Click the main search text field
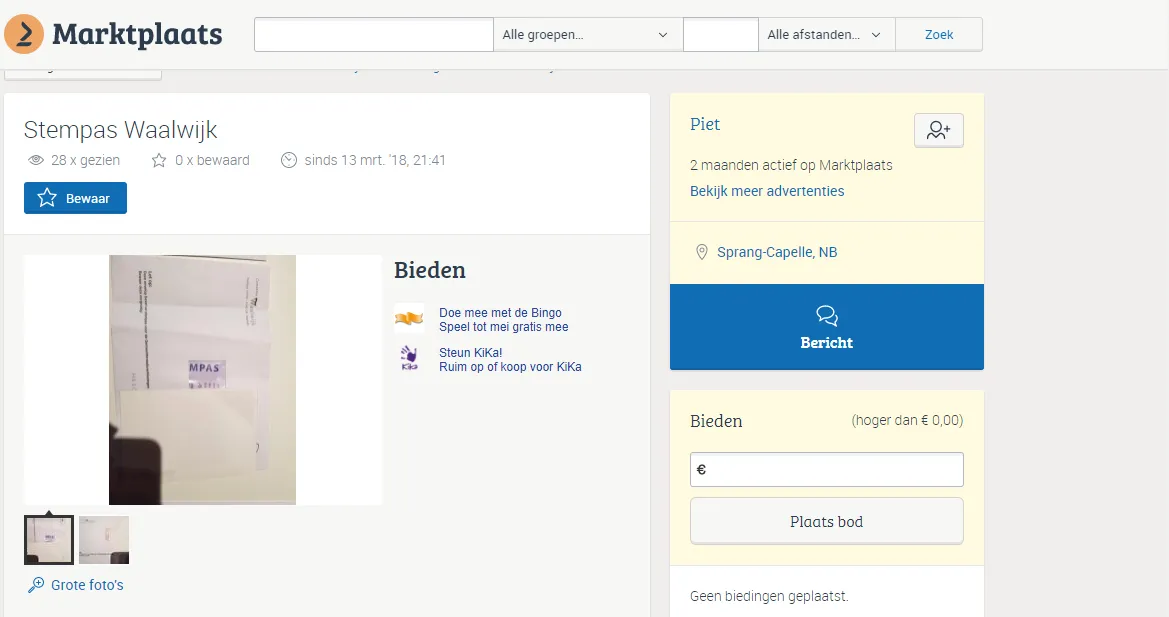Screen dimensions: 1169x617 pyautogui.click(x=373, y=35)
